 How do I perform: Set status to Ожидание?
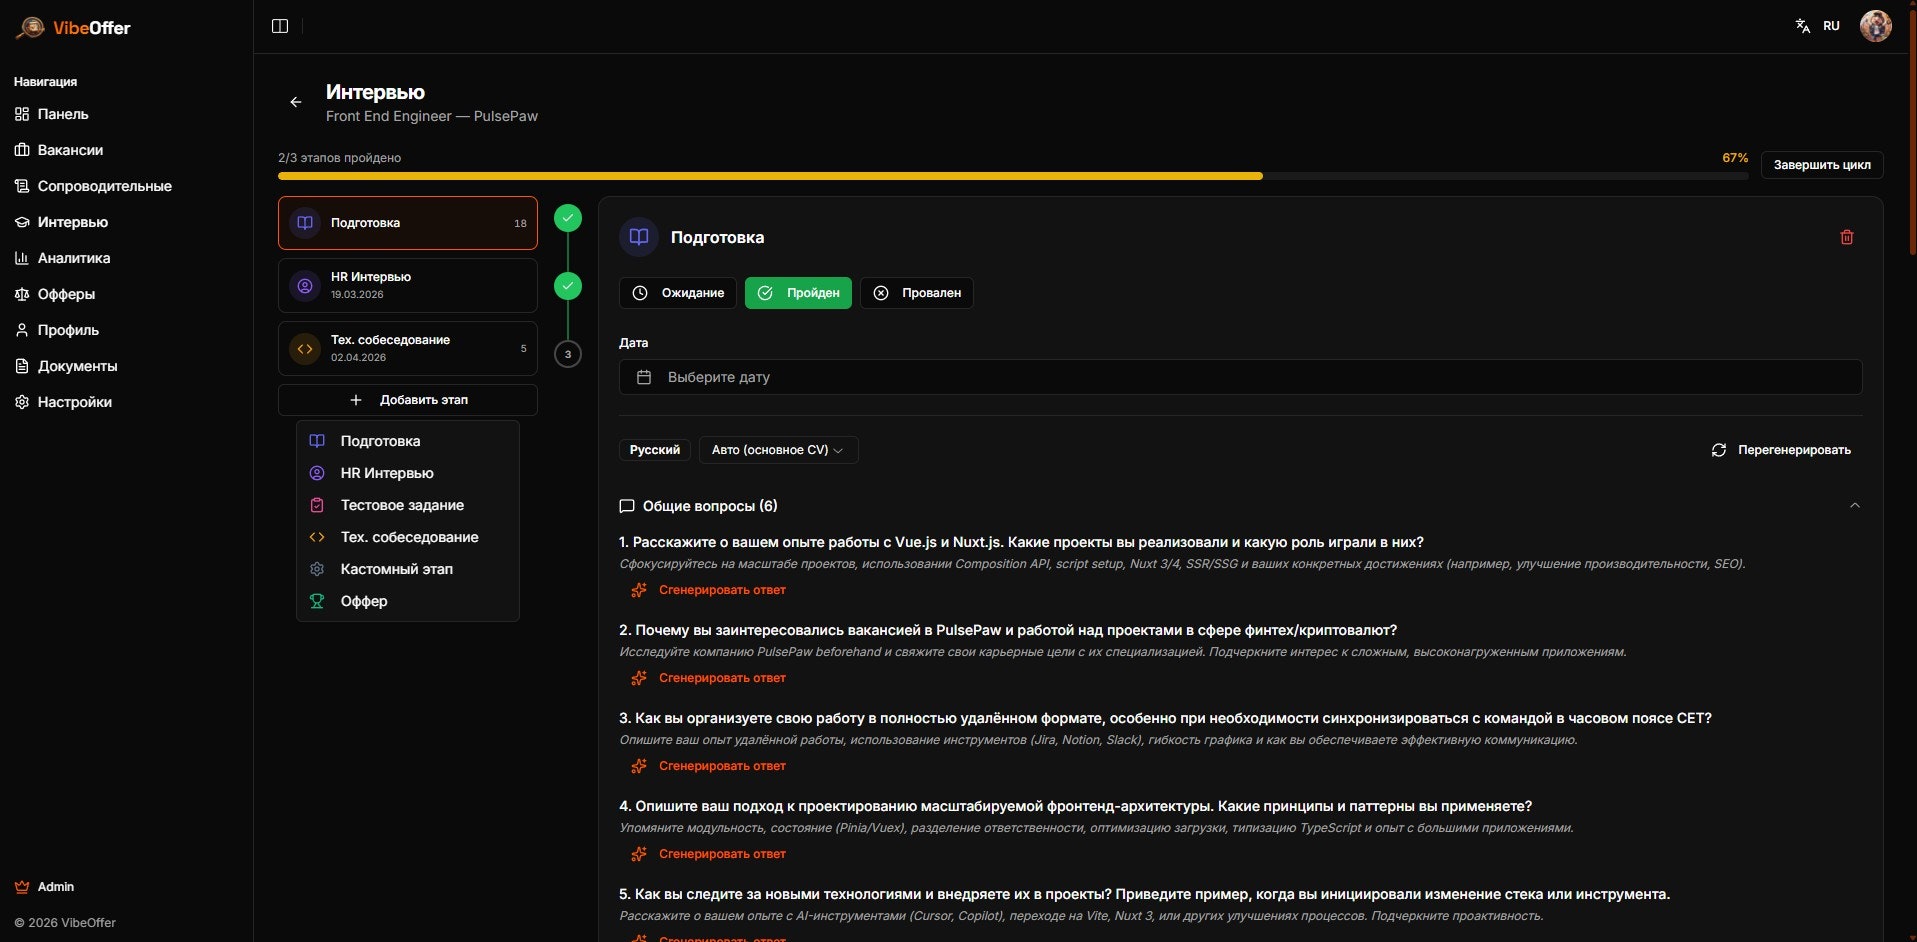click(678, 293)
